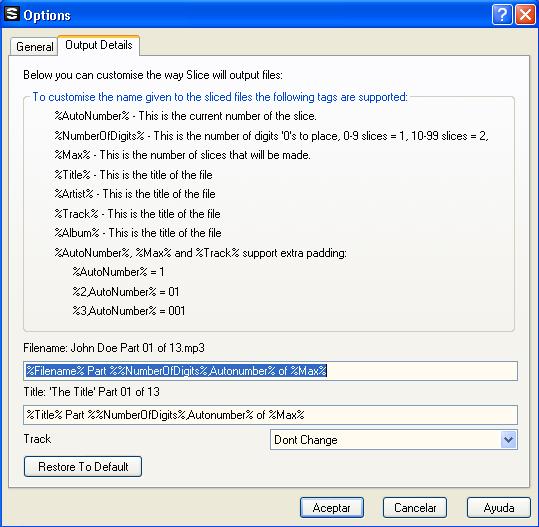Click the %Album% tag description line
The width and height of the screenshot is (539, 527).
click(138, 233)
